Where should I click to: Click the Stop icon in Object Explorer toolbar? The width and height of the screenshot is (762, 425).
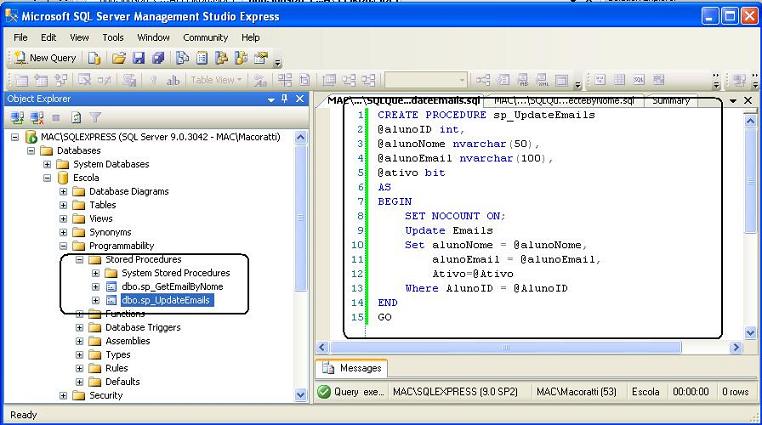(56, 118)
